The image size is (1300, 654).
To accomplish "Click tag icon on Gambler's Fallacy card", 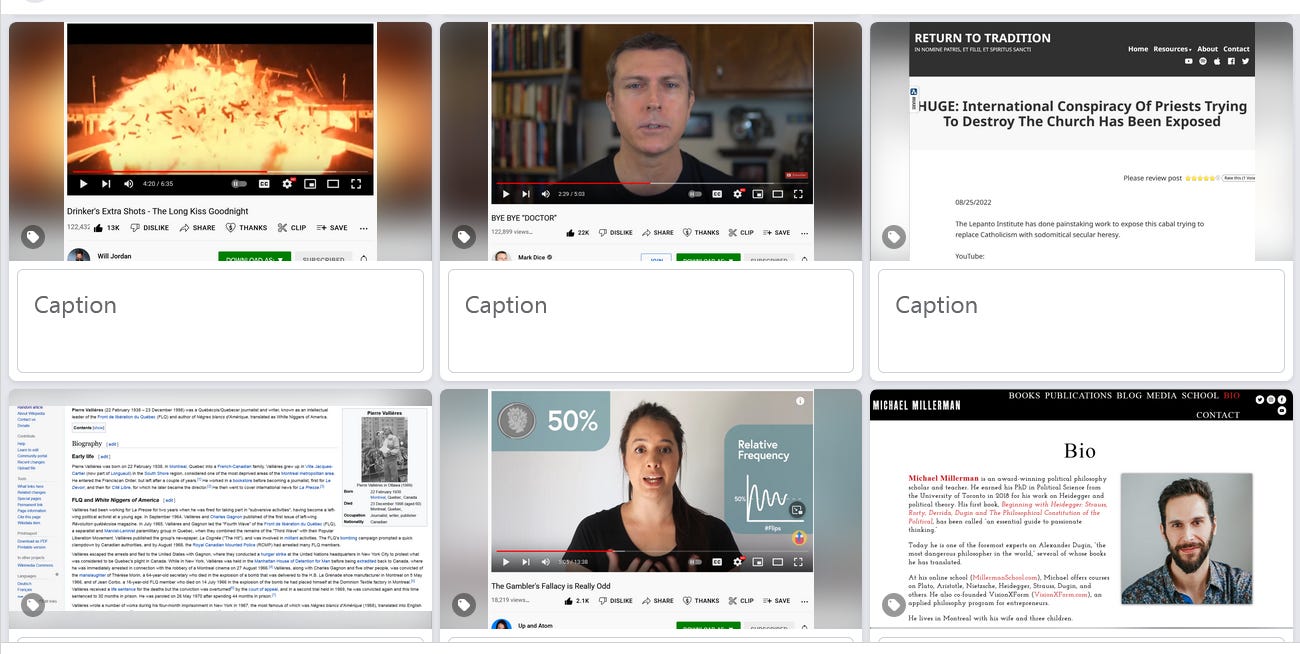I will click(x=464, y=605).
